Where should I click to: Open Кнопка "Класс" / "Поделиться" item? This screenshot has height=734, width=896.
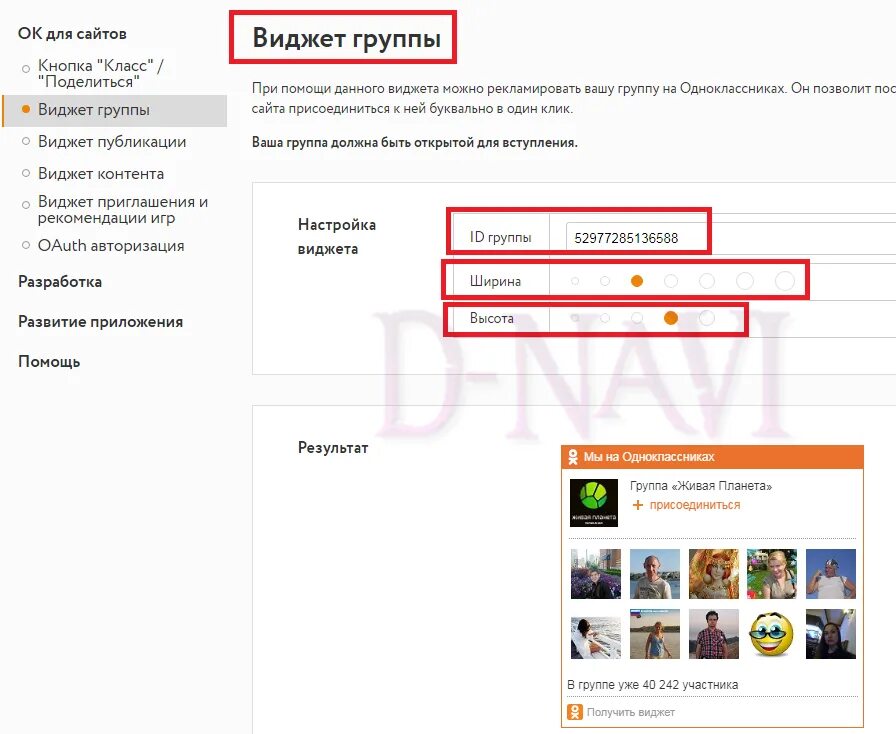tap(101, 74)
